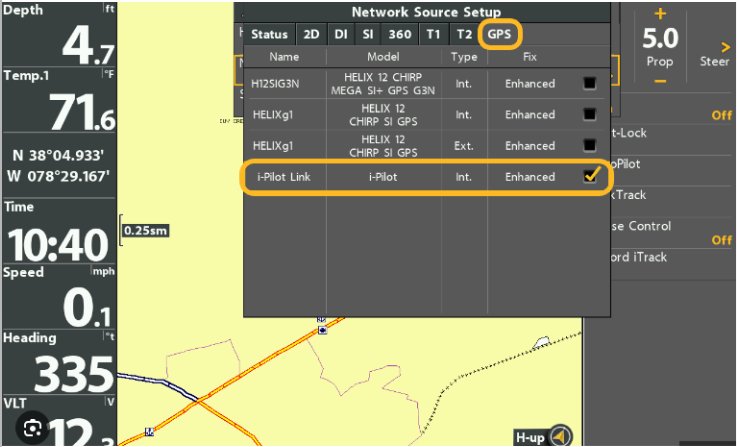Click the 5.0 Prop speed value
Viewport: 737px width, 447px height.
[x=660, y=38]
